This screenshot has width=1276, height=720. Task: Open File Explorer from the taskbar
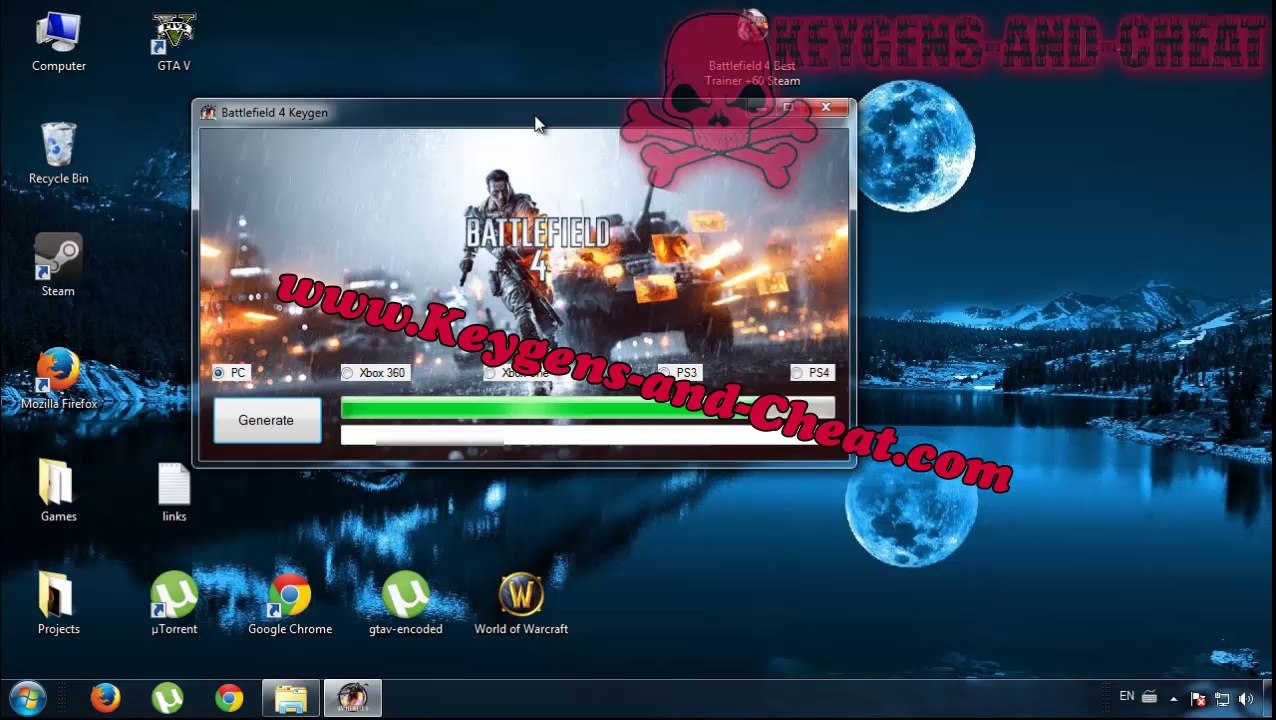click(x=291, y=698)
